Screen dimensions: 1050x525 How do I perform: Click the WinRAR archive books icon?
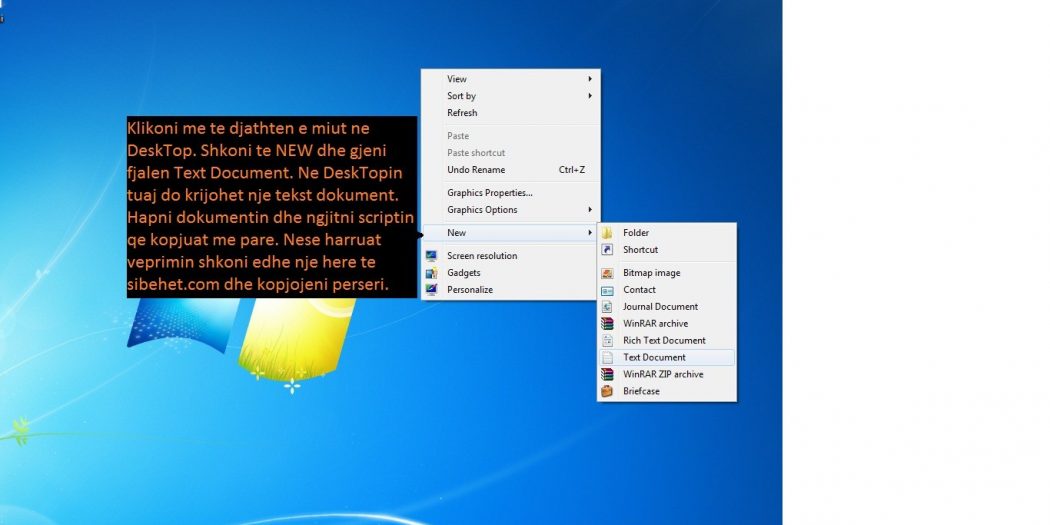607,323
